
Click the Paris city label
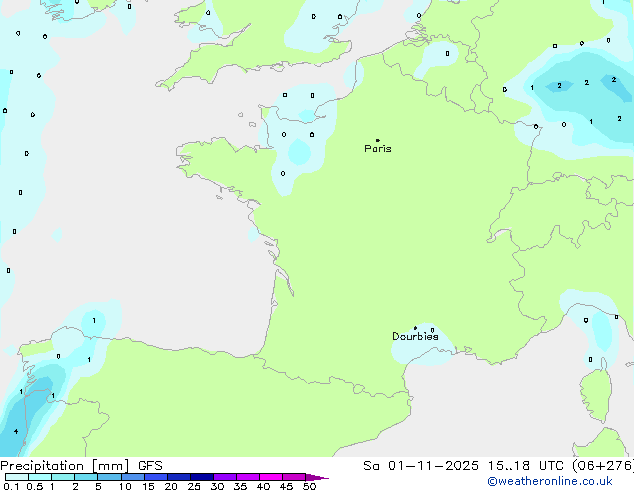tap(378, 149)
